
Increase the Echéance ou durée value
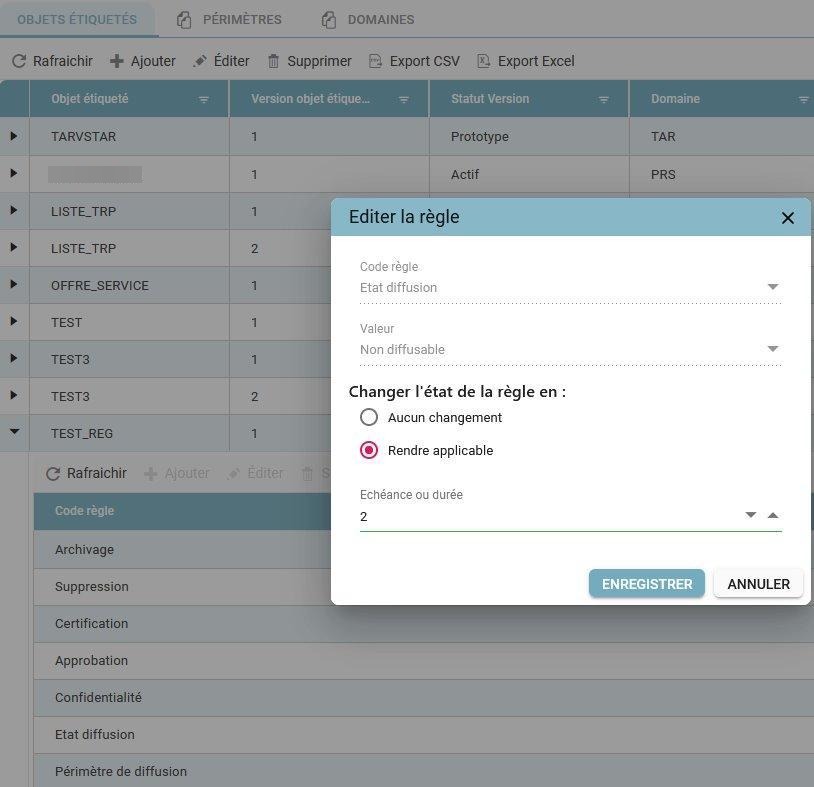point(773,515)
